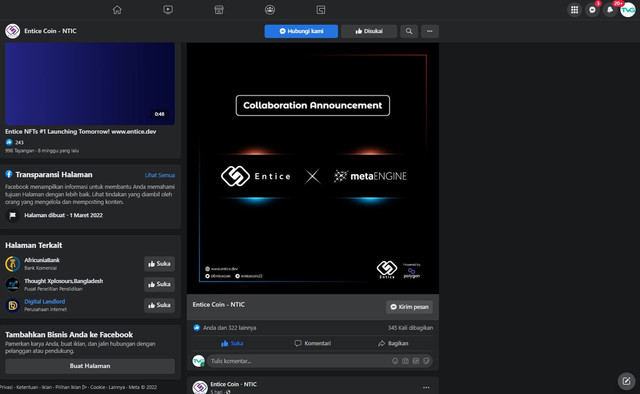Image resolution: width=640 pixels, height=394 pixels.
Task: Click Entice Coin - NTIC author of next post
Action: click(233, 384)
